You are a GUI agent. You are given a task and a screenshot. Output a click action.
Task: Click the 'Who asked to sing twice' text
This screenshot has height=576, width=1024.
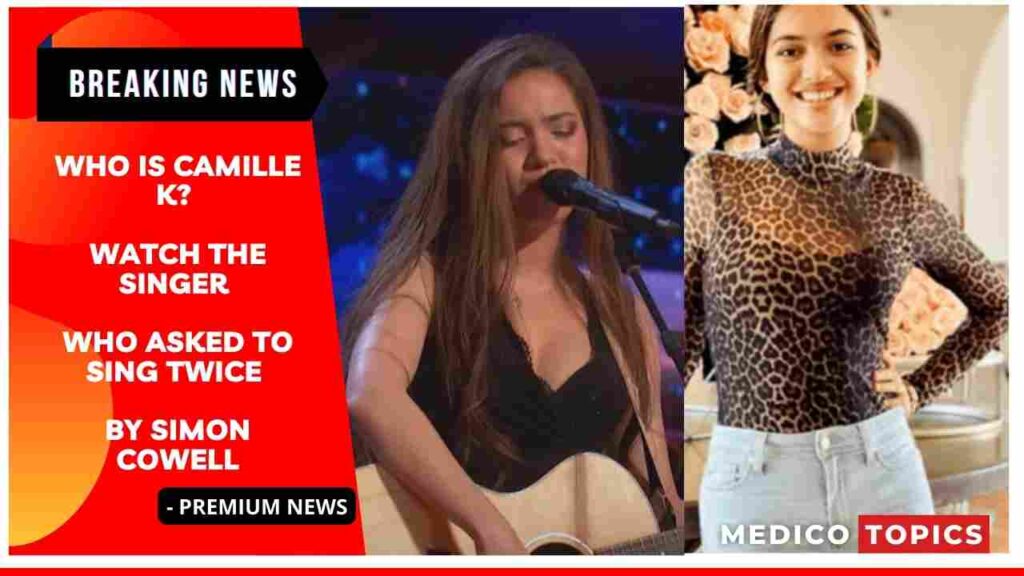pyautogui.click(x=178, y=356)
